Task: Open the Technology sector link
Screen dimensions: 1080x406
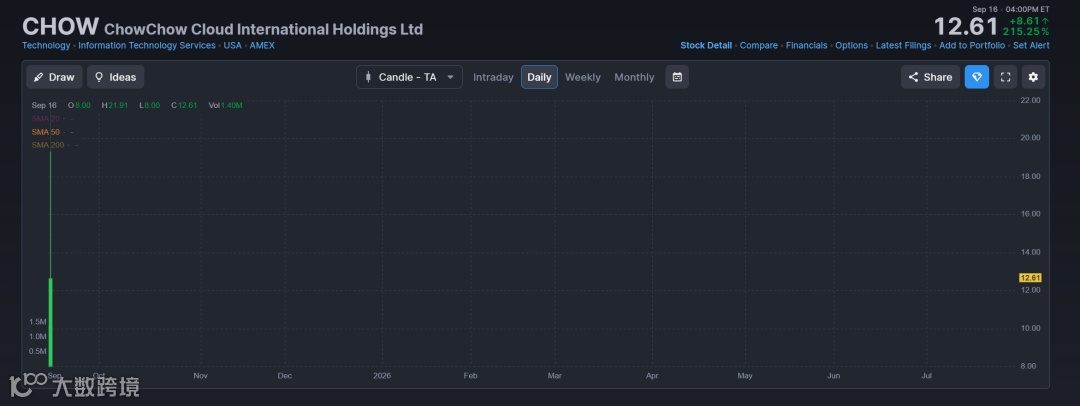Action: (46, 45)
